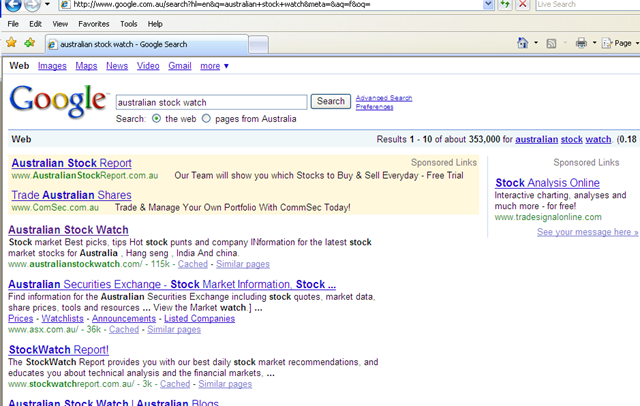The width and height of the screenshot is (640, 406).
Task: Click the Google Search button
Action: pyautogui.click(x=331, y=101)
